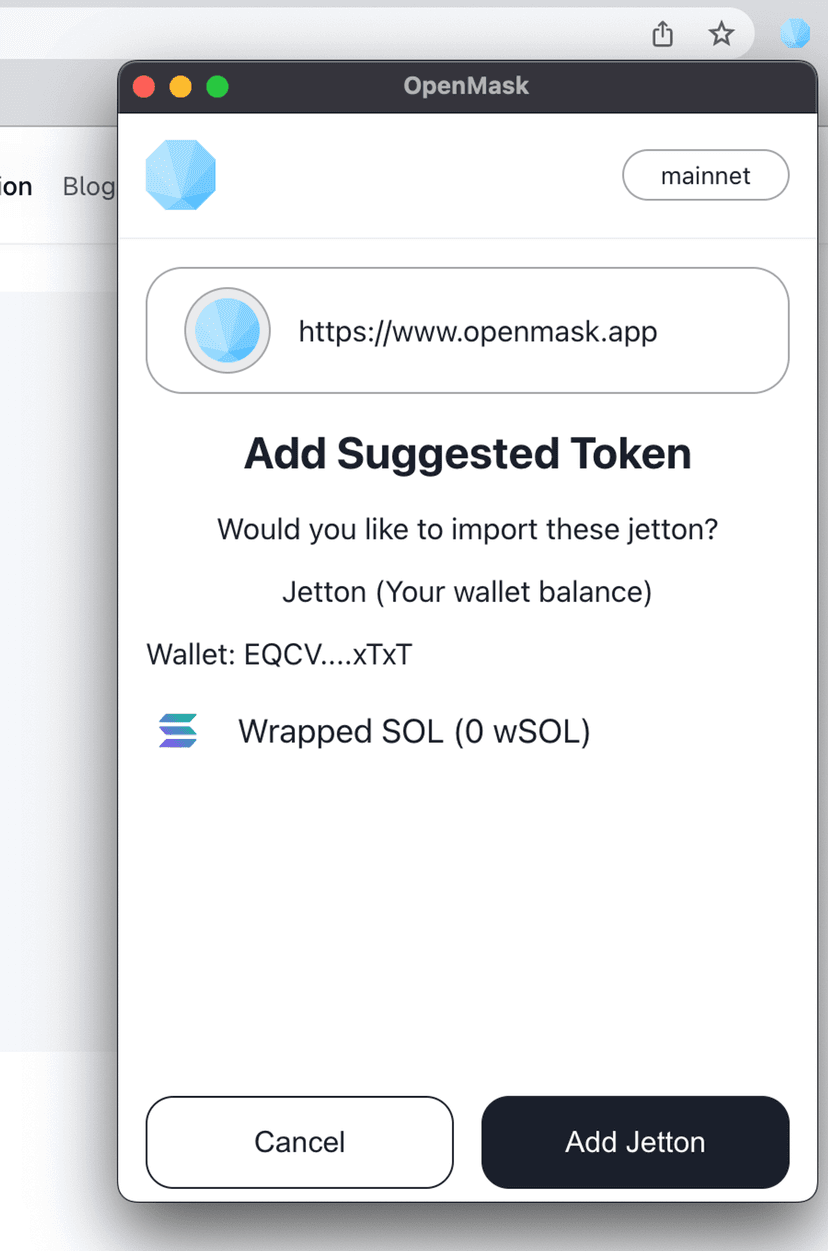Click the OpenMask logo in the popup header
828x1251 pixels.
181,176
